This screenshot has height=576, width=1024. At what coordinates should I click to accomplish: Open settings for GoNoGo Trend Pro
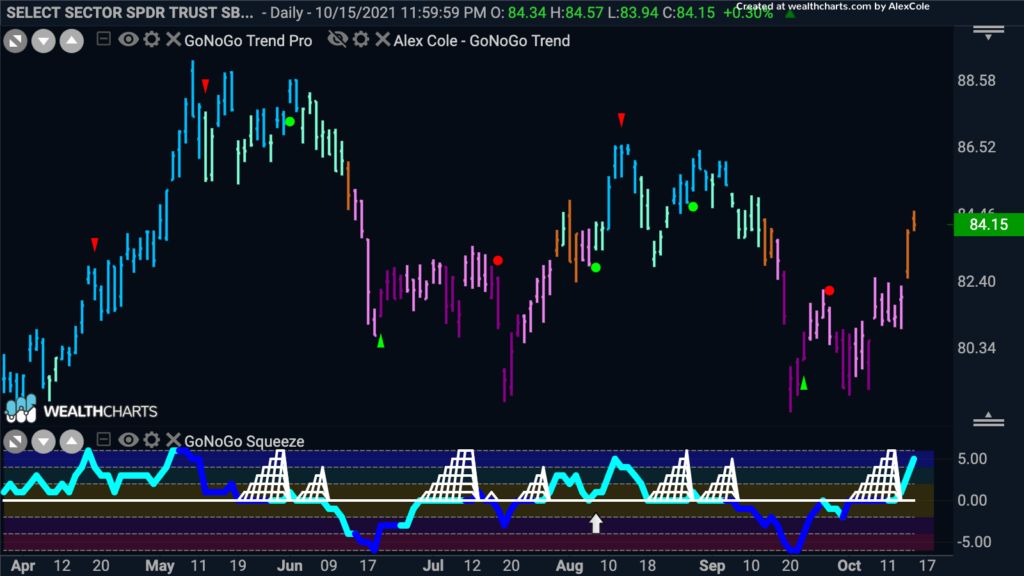tap(152, 39)
